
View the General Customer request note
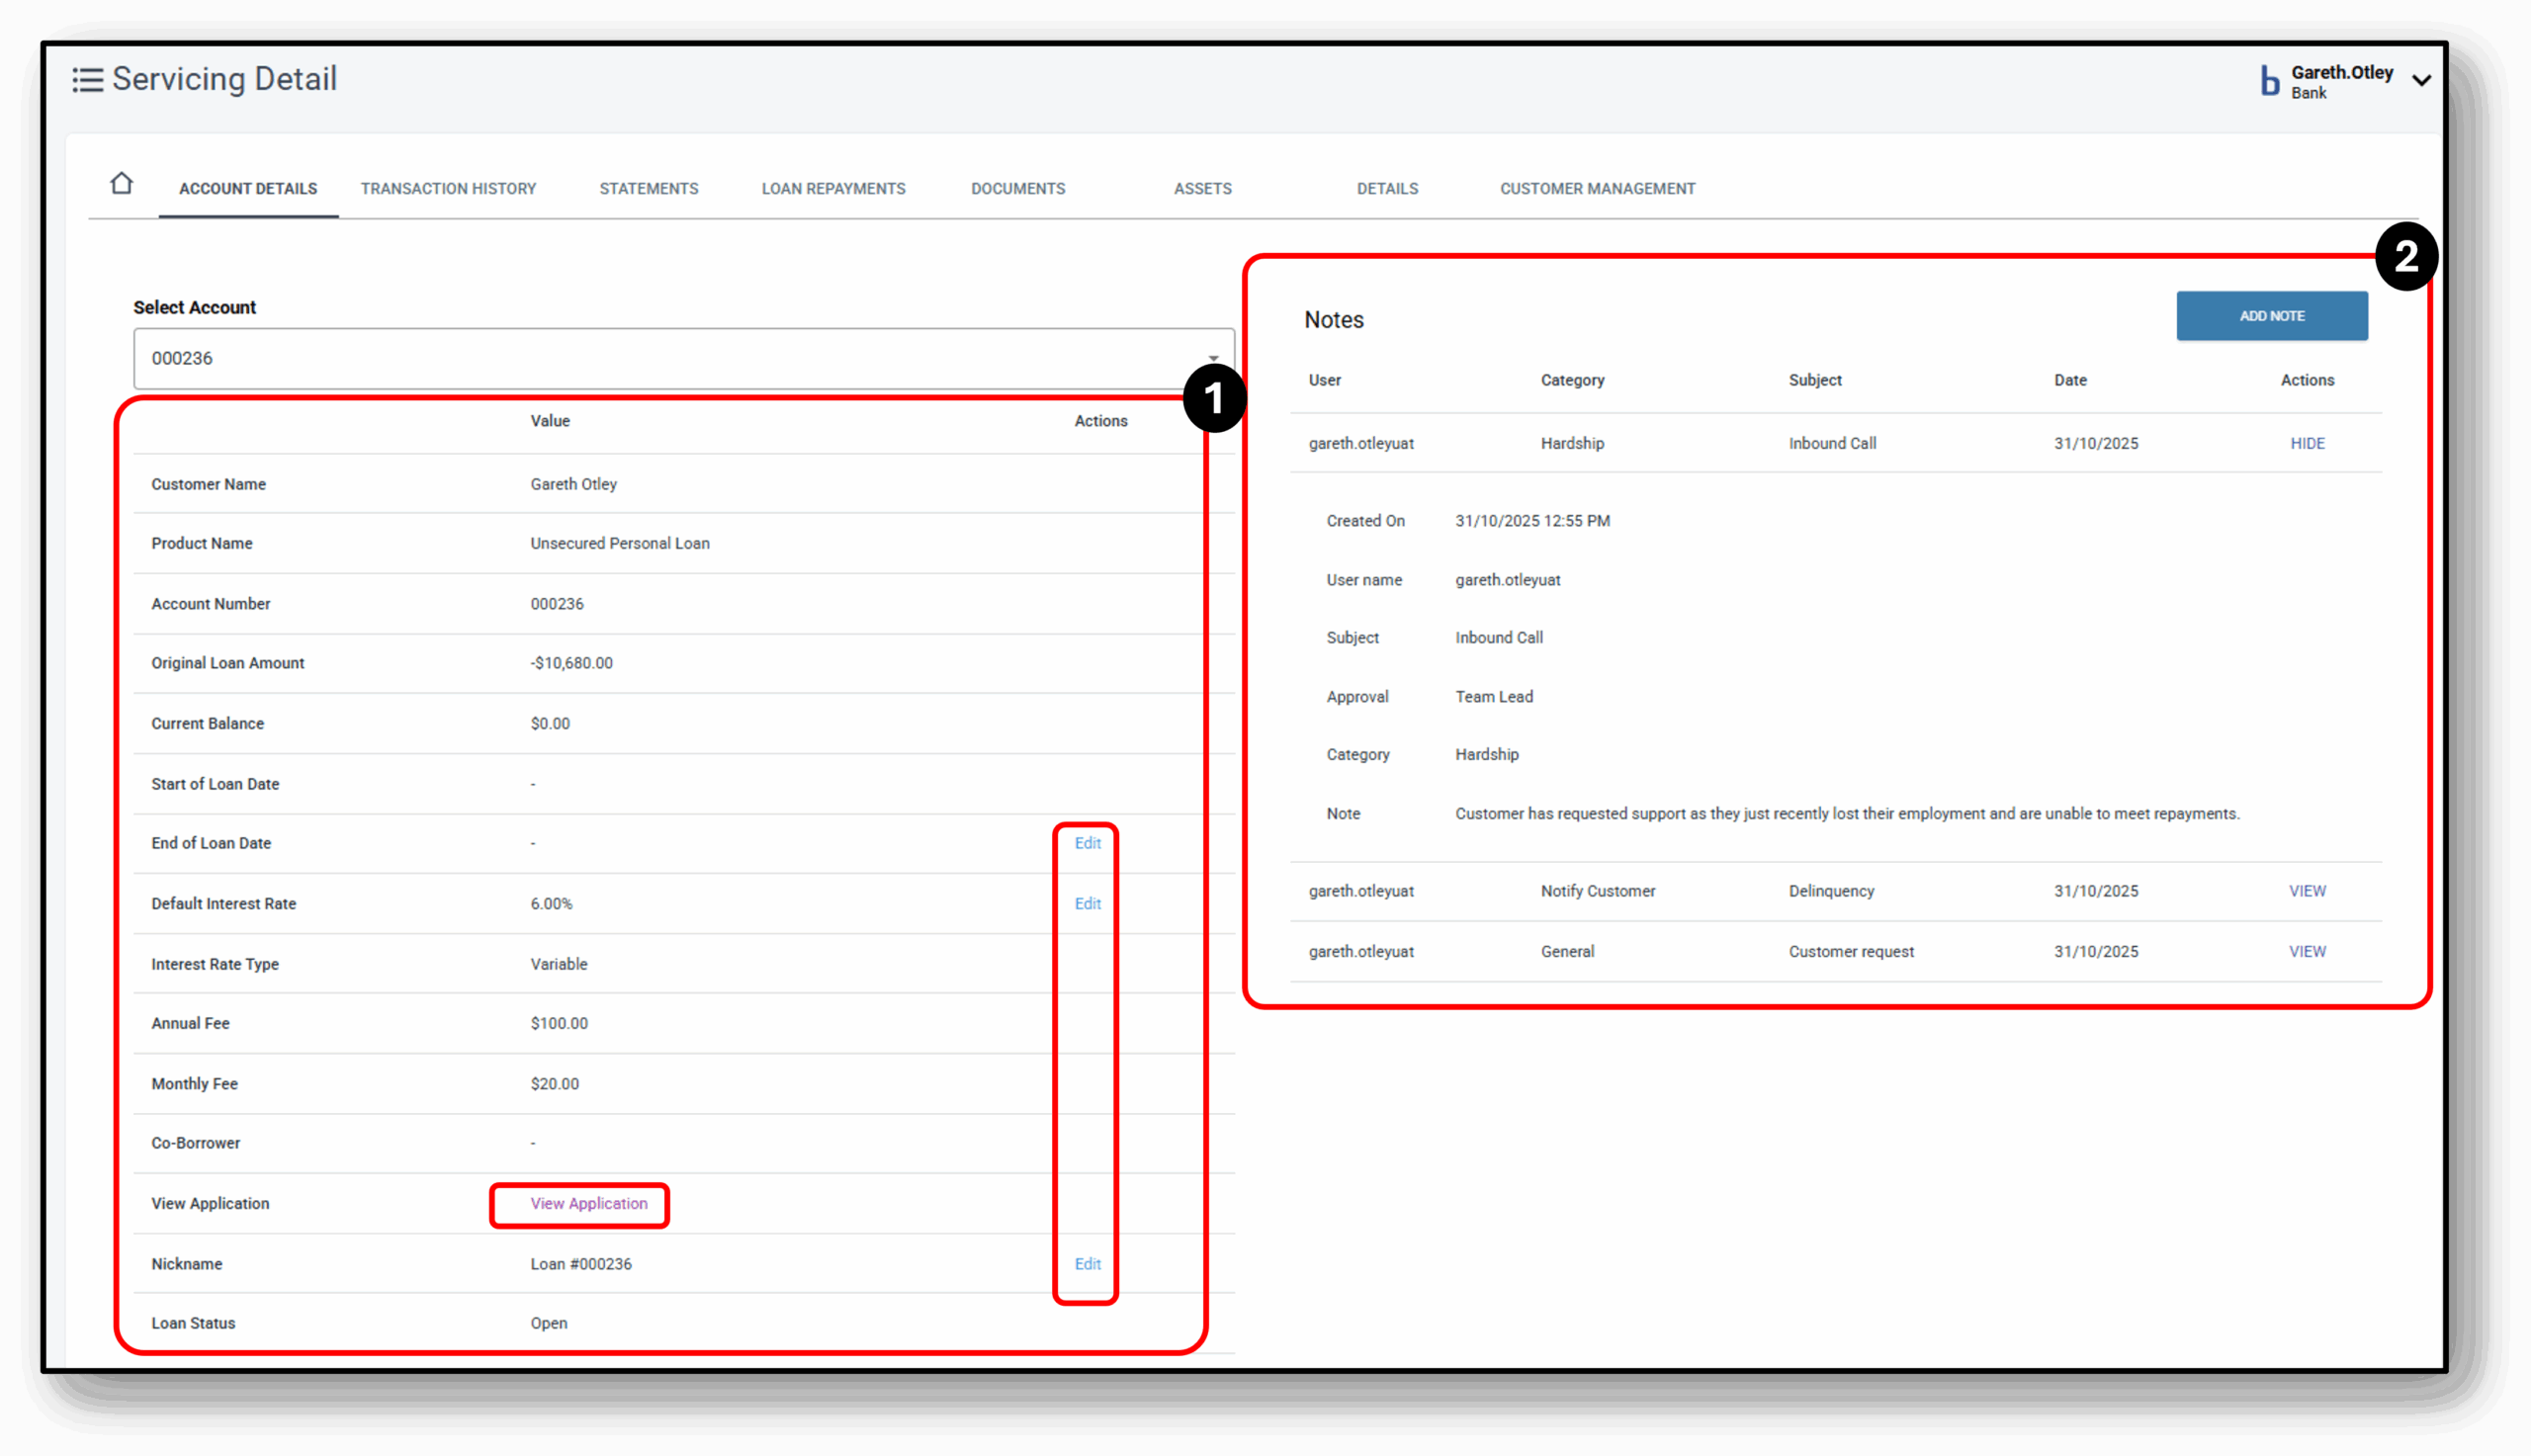coord(2307,951)
